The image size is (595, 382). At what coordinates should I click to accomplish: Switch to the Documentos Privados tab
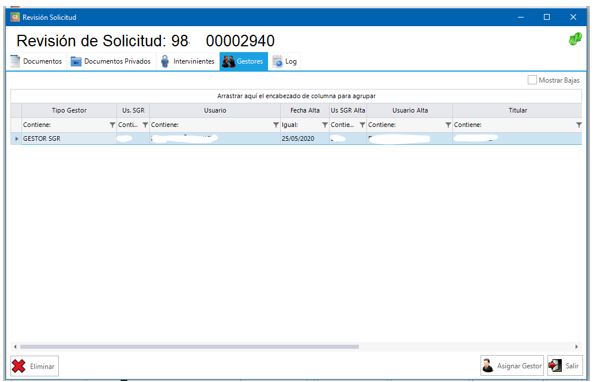coord(111,61)
